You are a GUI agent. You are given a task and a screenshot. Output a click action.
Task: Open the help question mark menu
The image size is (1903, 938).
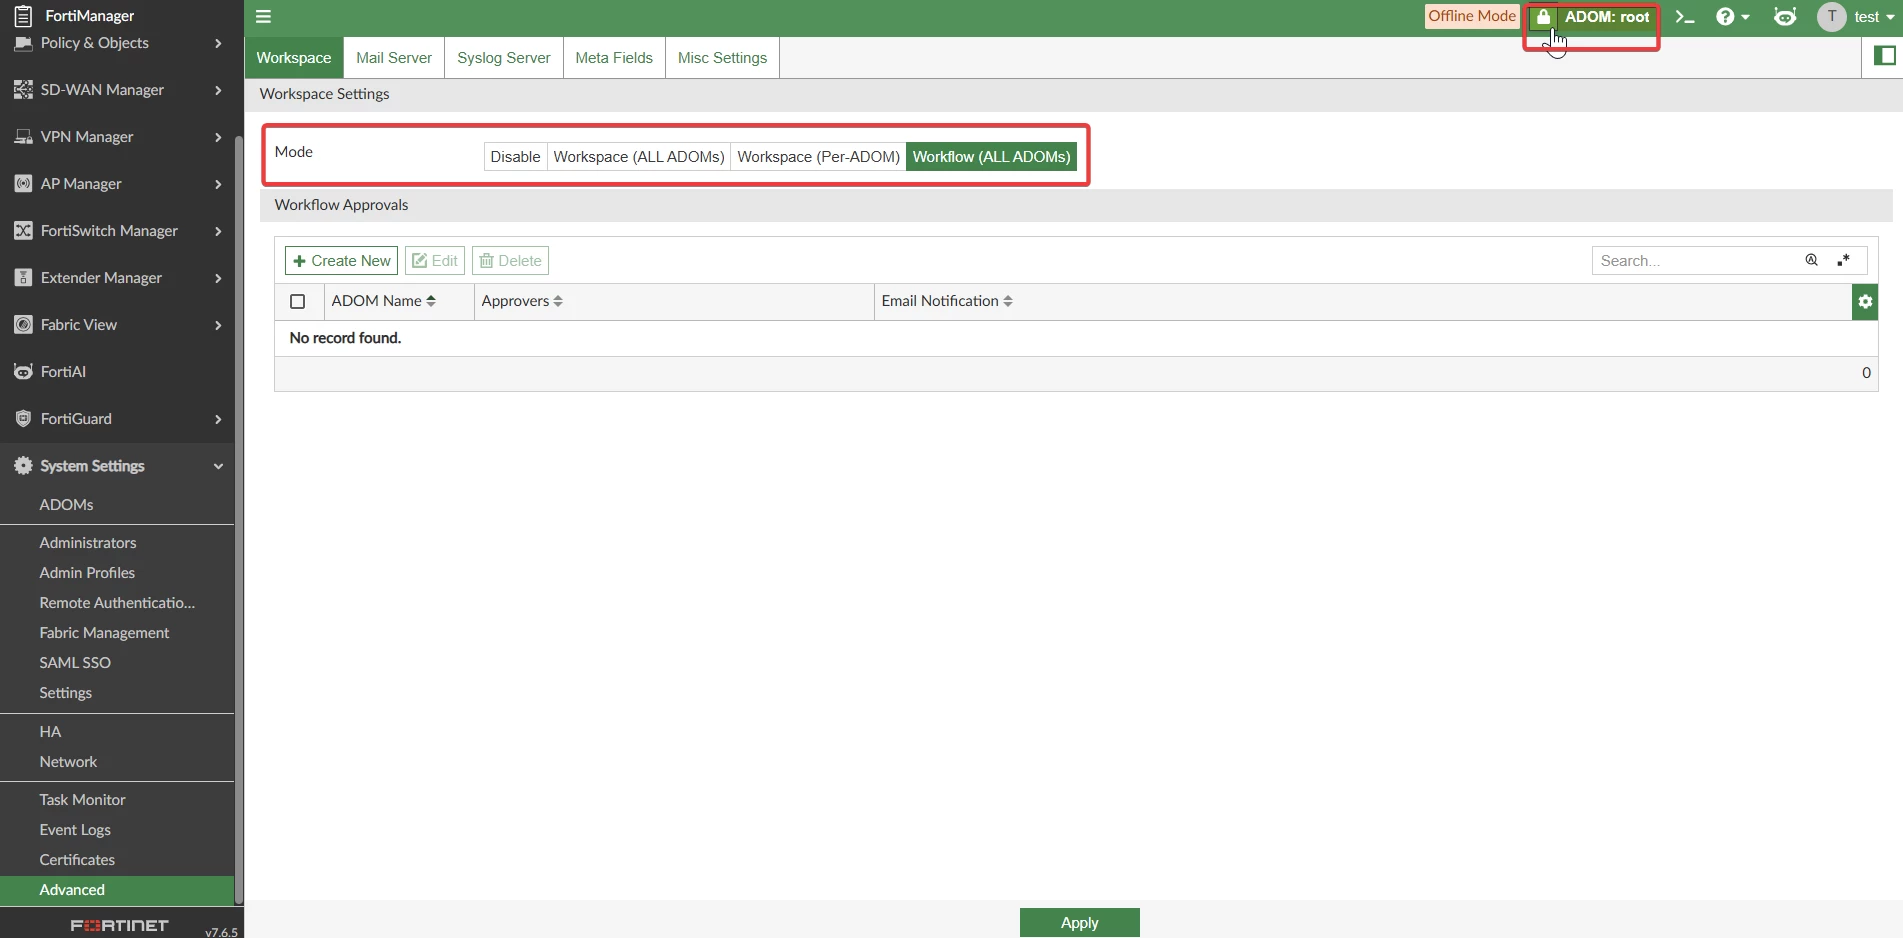(1733, 17)
